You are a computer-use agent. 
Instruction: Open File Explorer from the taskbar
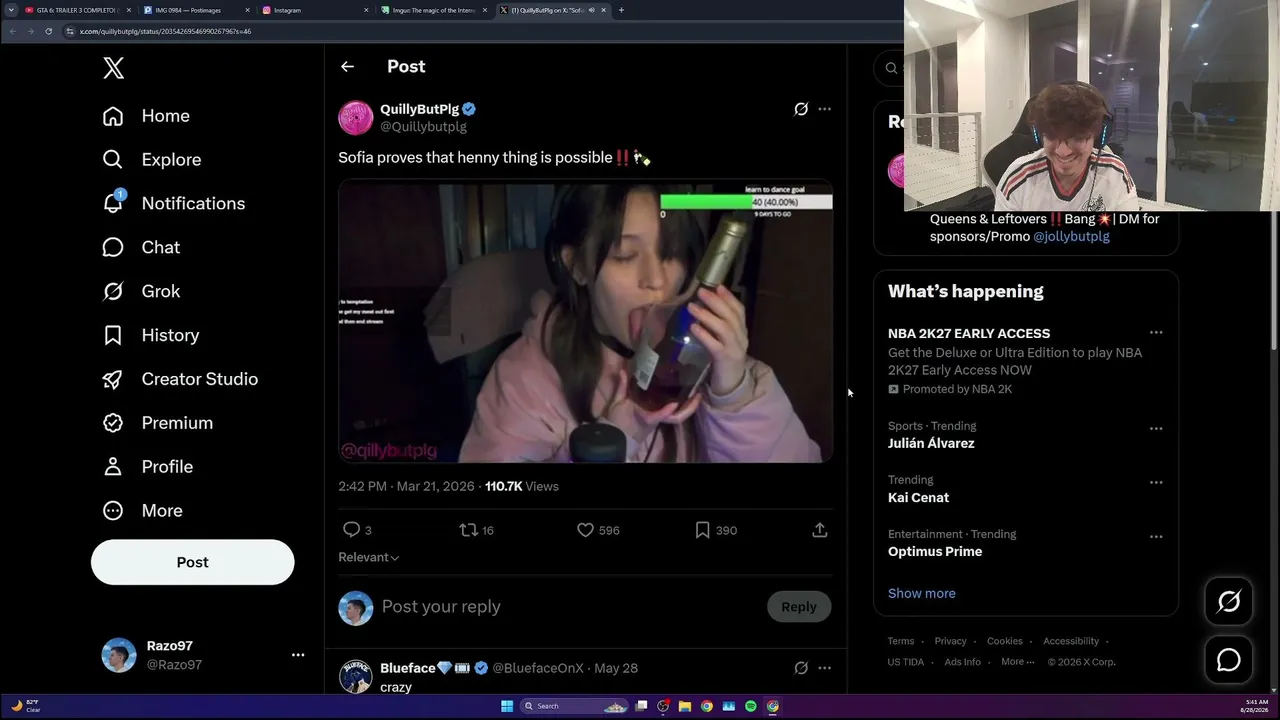[685, 706]
